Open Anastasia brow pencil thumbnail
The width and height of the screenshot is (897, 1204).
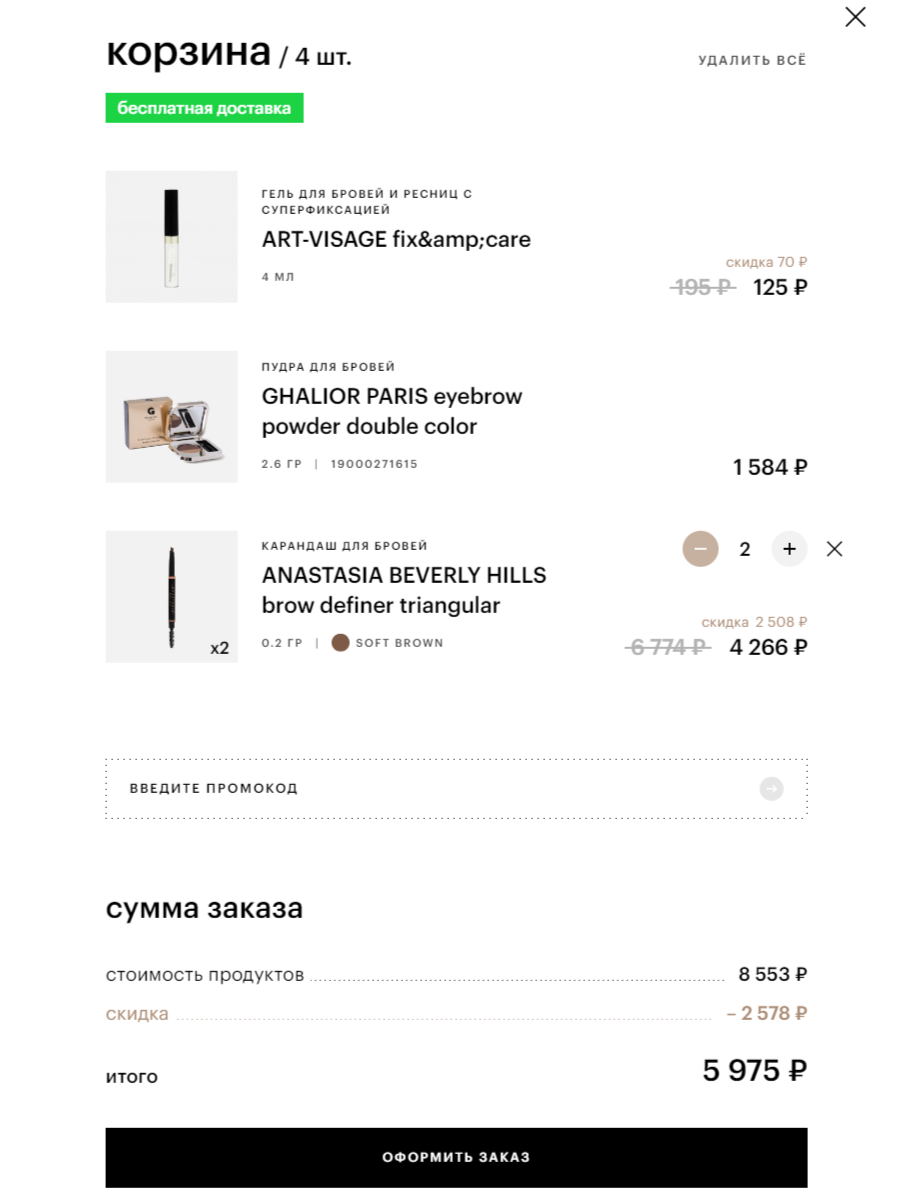[172, 597]
